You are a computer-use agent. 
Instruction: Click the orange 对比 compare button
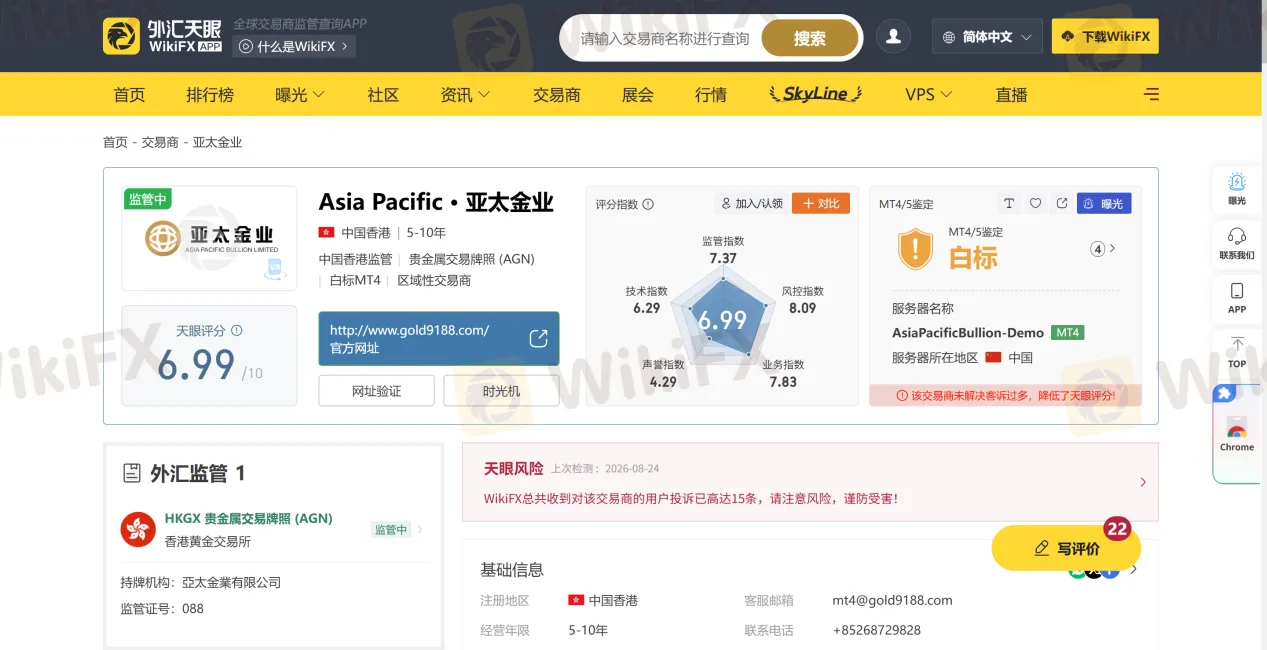(821, 203)
